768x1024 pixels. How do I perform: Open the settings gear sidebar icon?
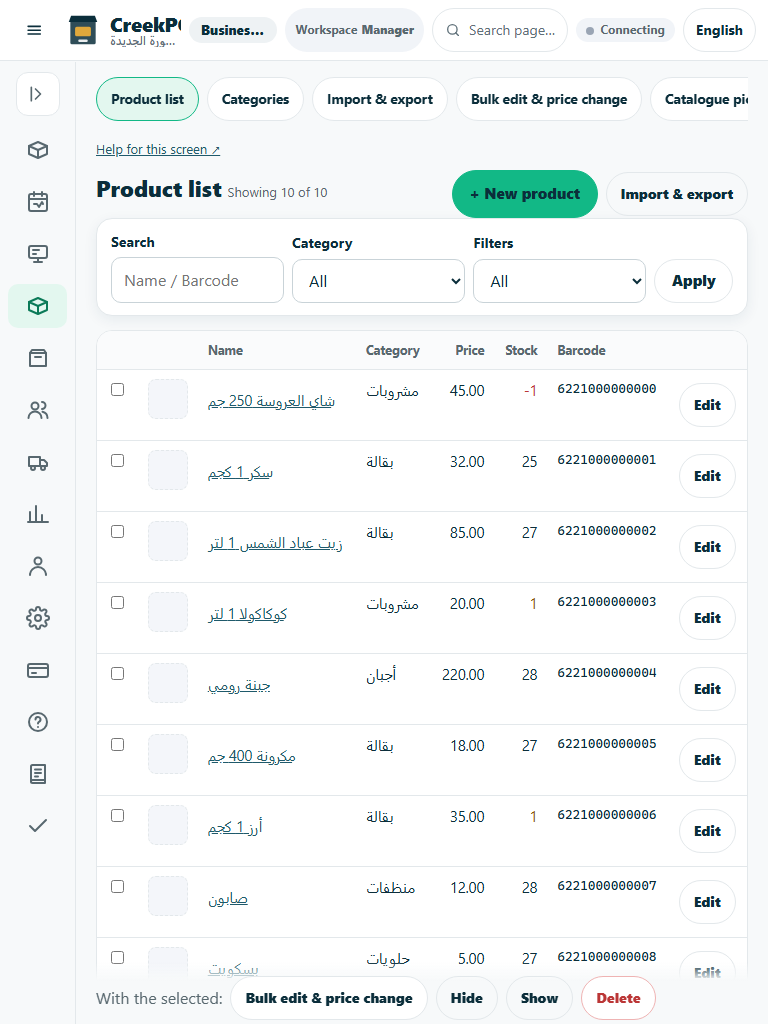(38, 618)
